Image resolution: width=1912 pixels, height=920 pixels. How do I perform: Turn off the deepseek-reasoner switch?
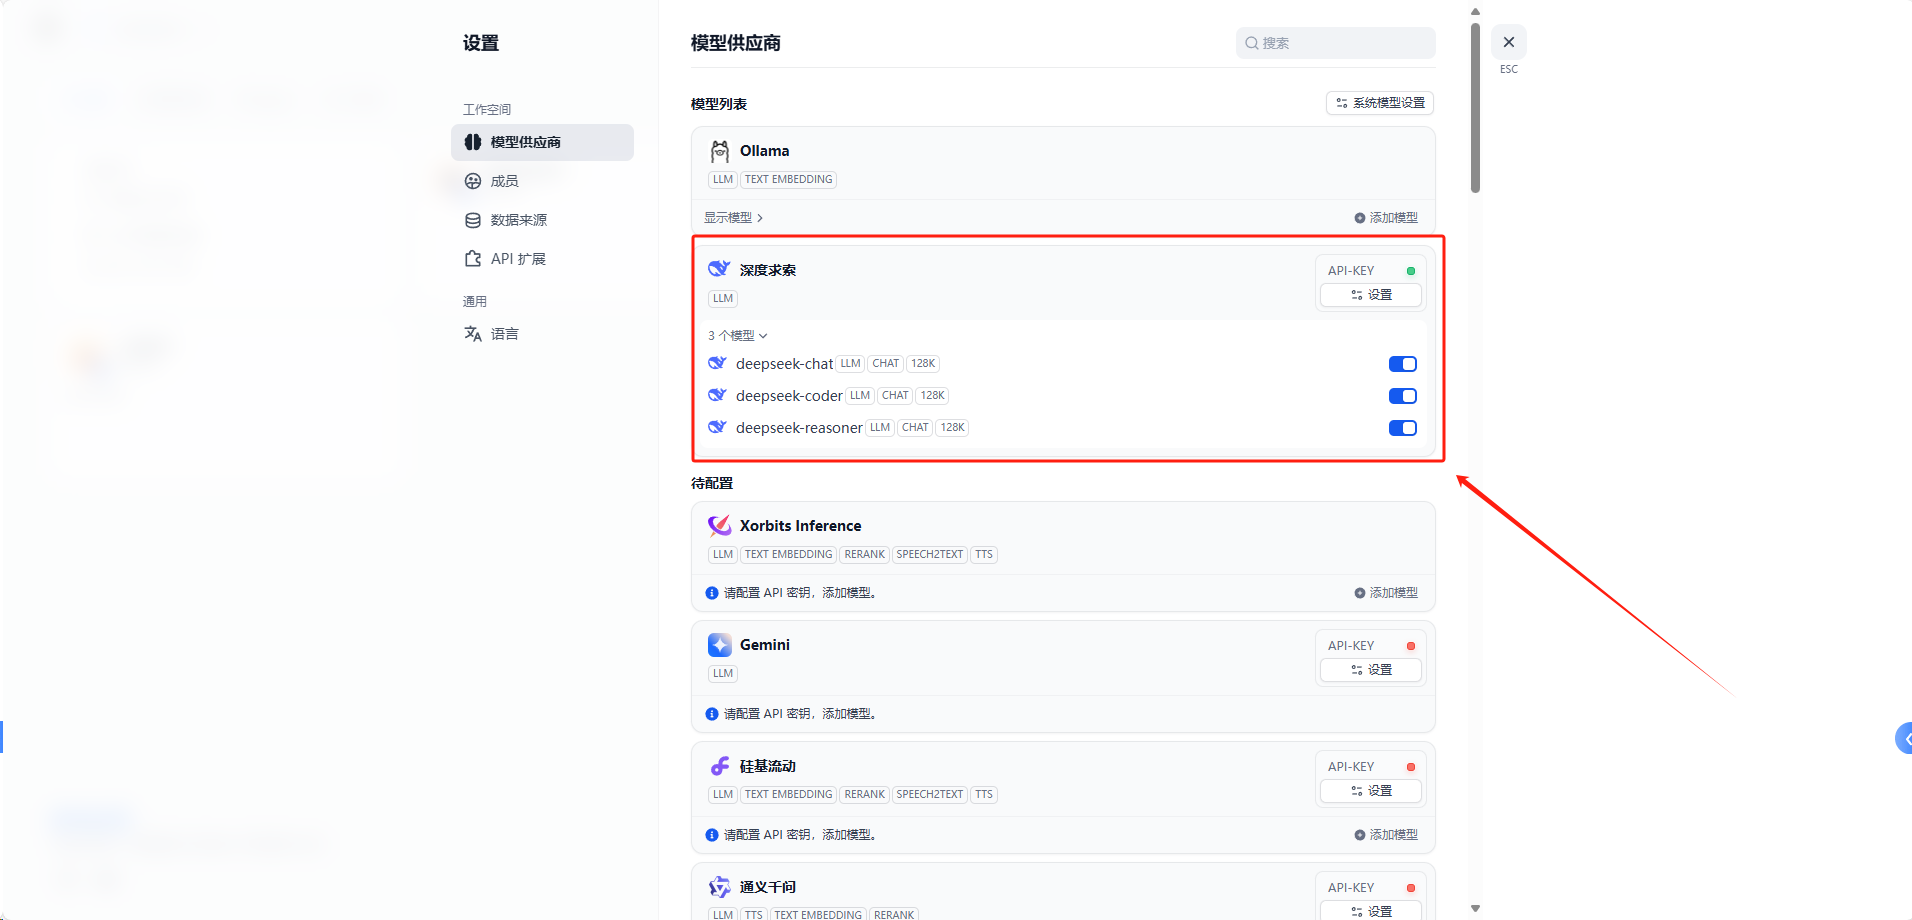(x=1403, y=428)
